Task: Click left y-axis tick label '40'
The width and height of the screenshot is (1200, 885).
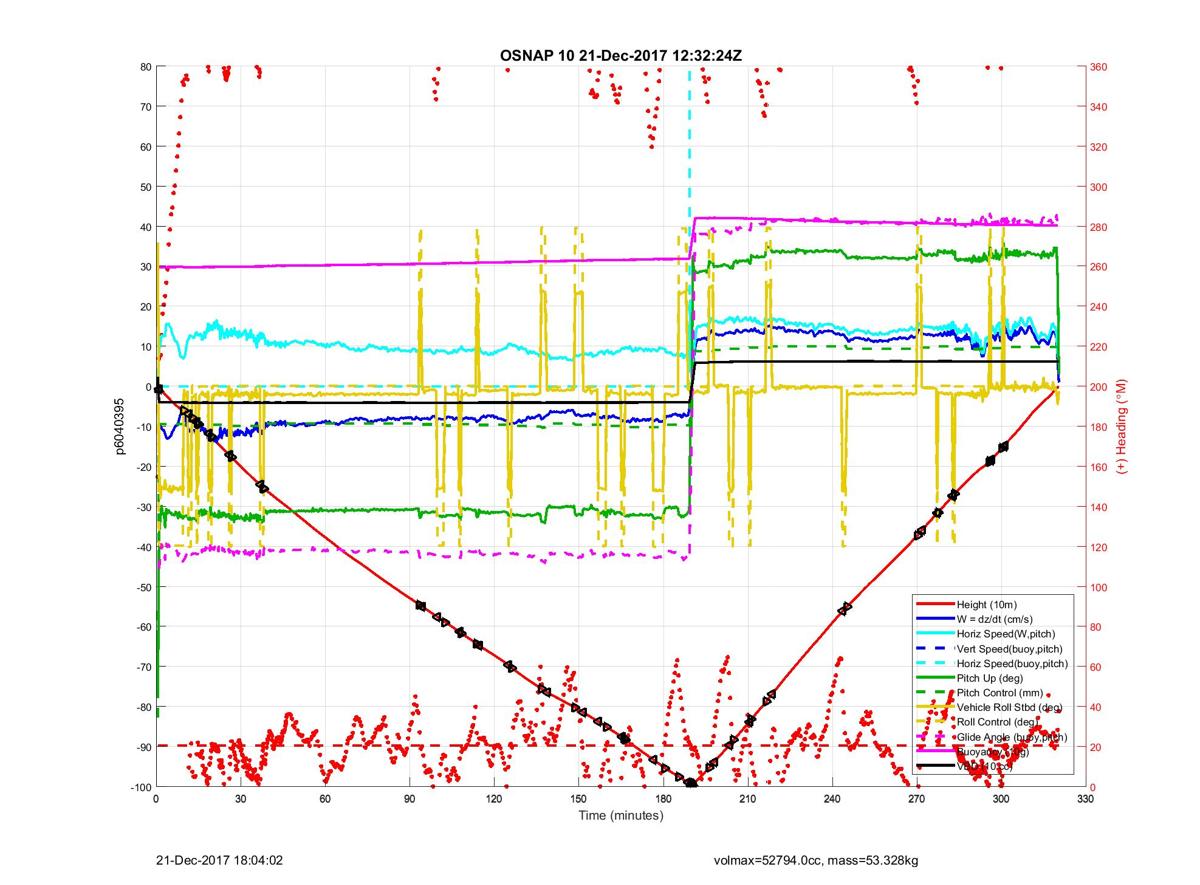Action: tap(144, 227)
